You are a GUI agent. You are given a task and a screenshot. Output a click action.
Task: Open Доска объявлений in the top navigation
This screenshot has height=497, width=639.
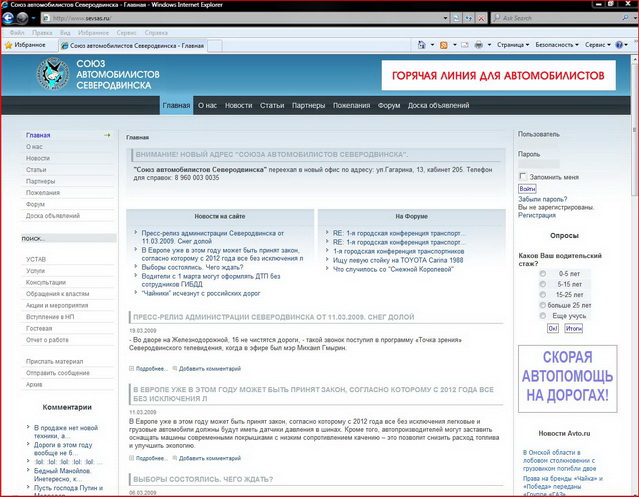pyautogui.click(x=438, y=106)
